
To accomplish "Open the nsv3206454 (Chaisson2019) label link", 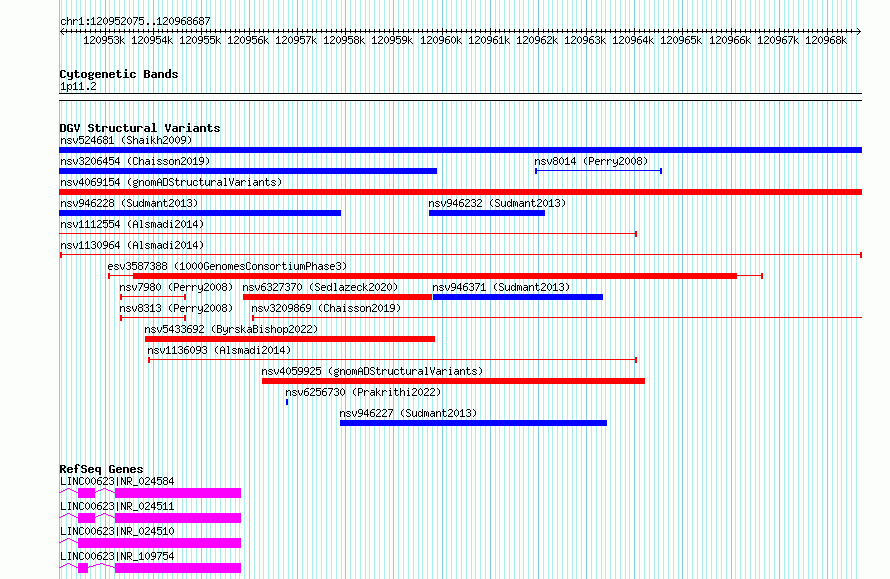I will [x=135, y=161].
